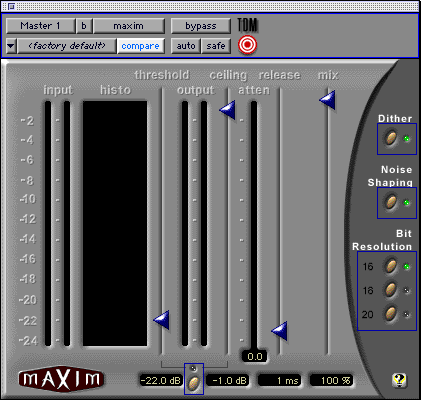Select 20-bit resolution option

tap(391, 314)
